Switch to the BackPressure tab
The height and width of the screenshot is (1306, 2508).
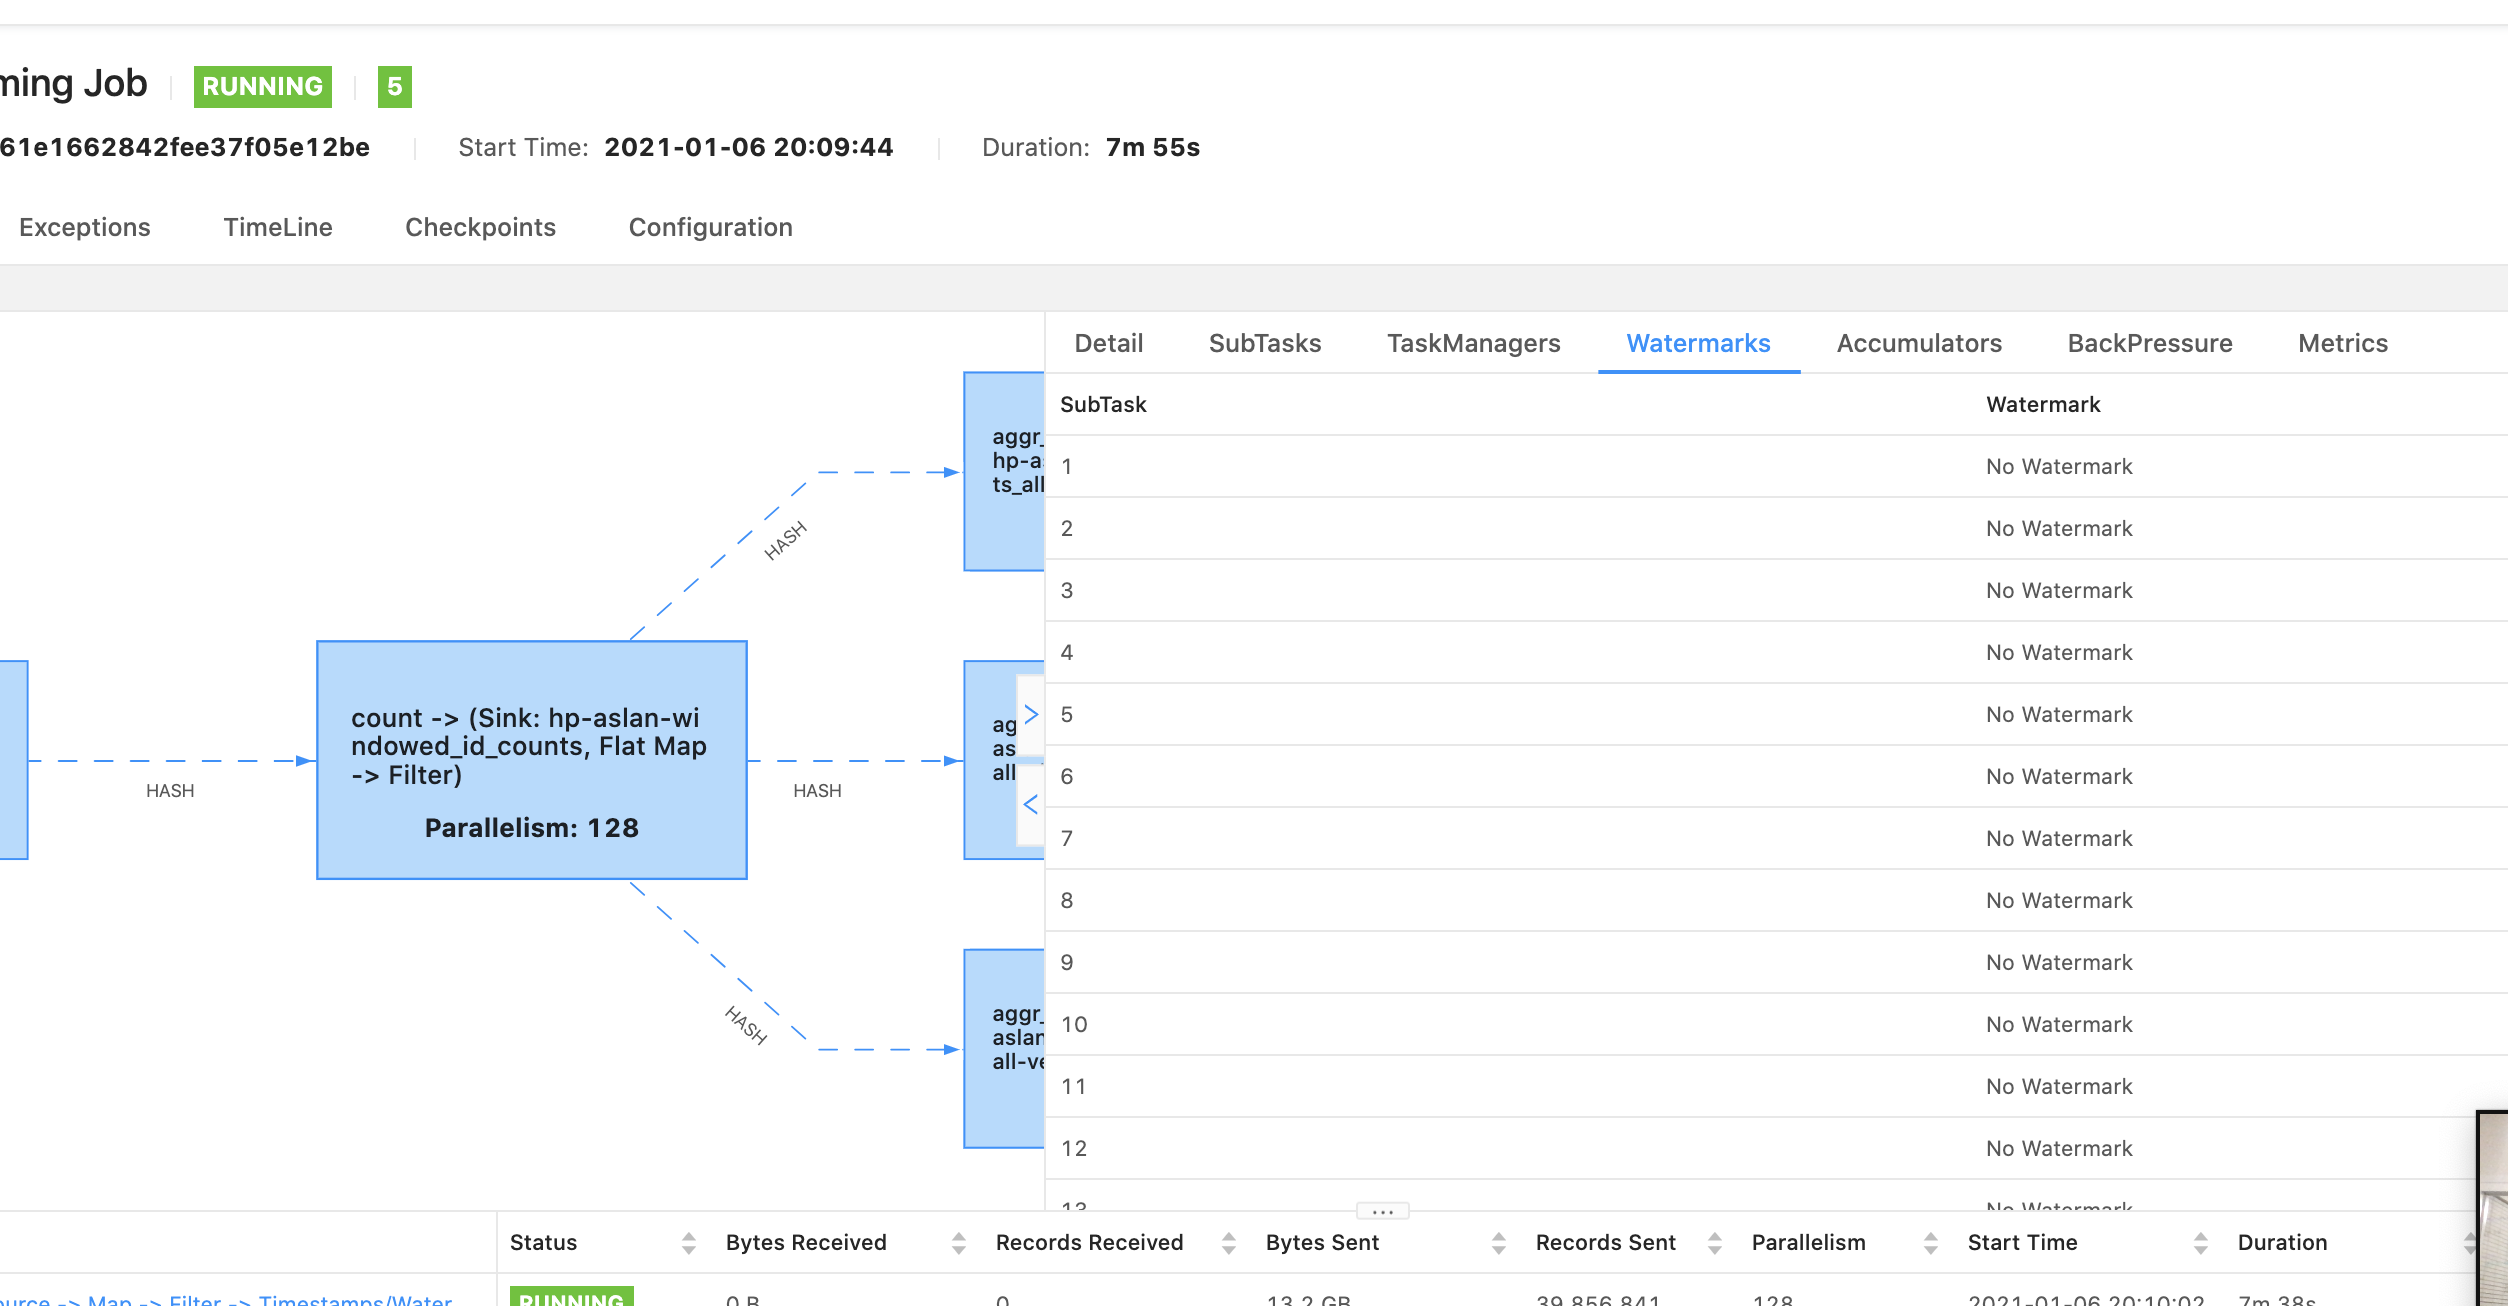tap(2149, 343)
